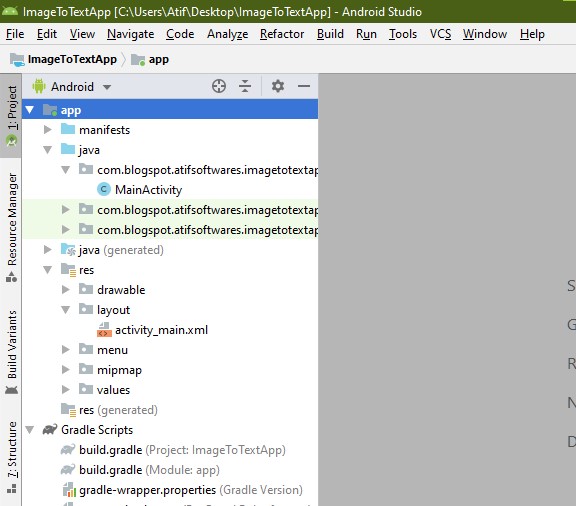The height and width of the screenshot is (506, 576).
Task: Expand the drawable folder
Action: click(x=66, y=290)
